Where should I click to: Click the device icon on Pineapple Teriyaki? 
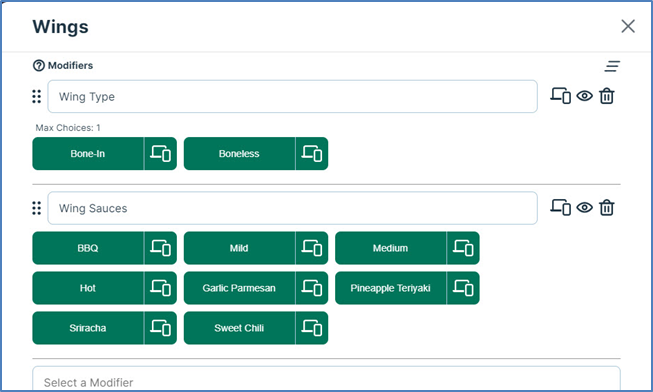tap(463, 288)
